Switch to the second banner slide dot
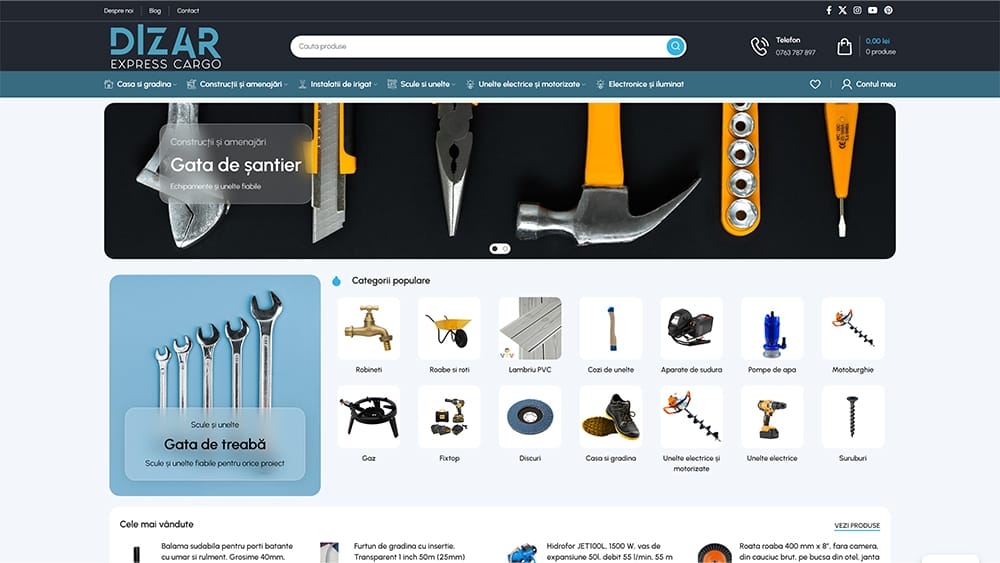The width and height of the screenshot is (1000, 563). click(x=505, y=248)
